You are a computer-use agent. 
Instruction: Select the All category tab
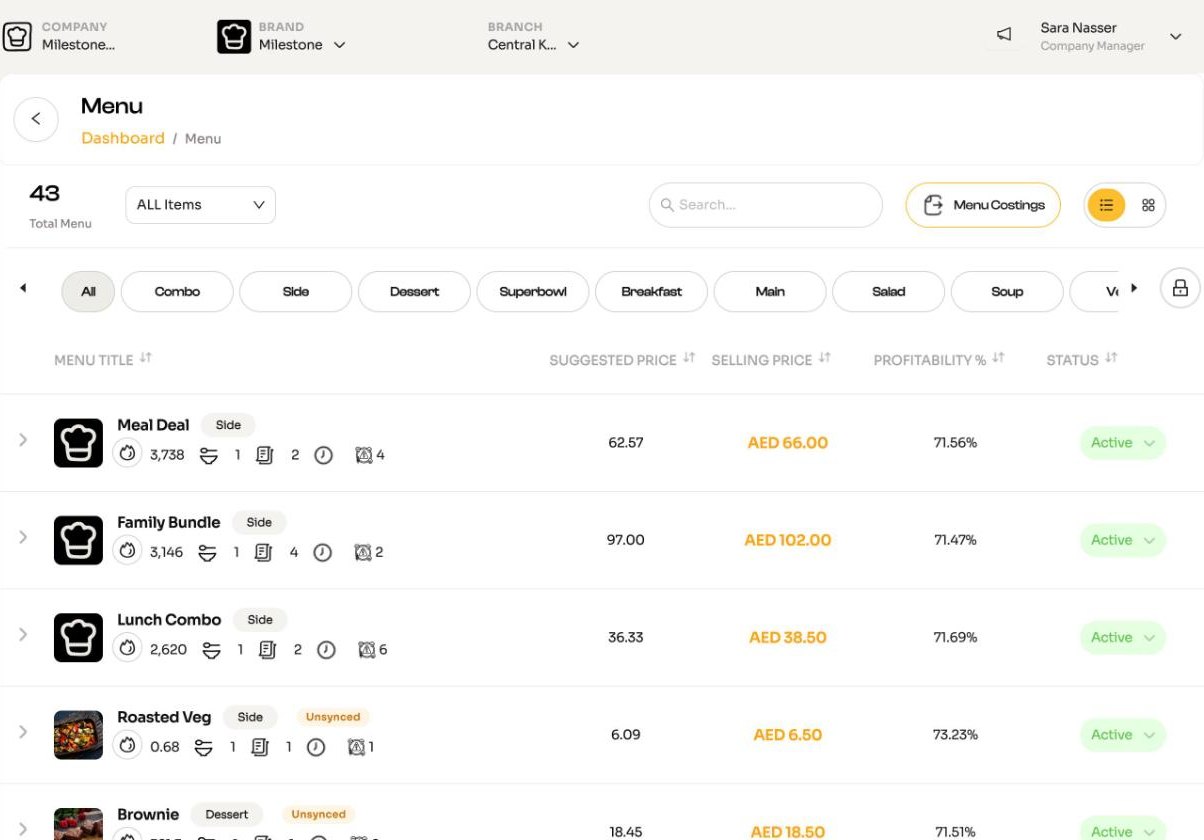(88, 292)
